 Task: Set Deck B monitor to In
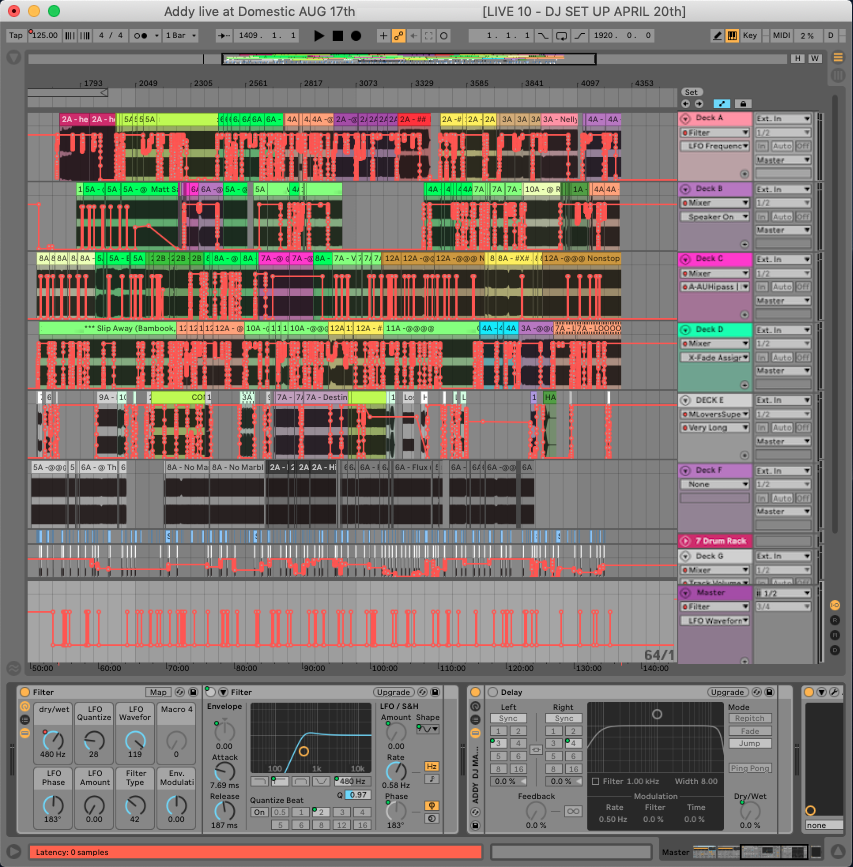pos(762,217)
